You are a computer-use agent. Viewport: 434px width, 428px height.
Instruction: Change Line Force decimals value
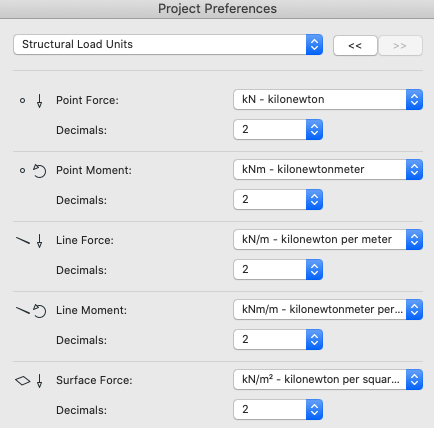(x=278, y=269)
